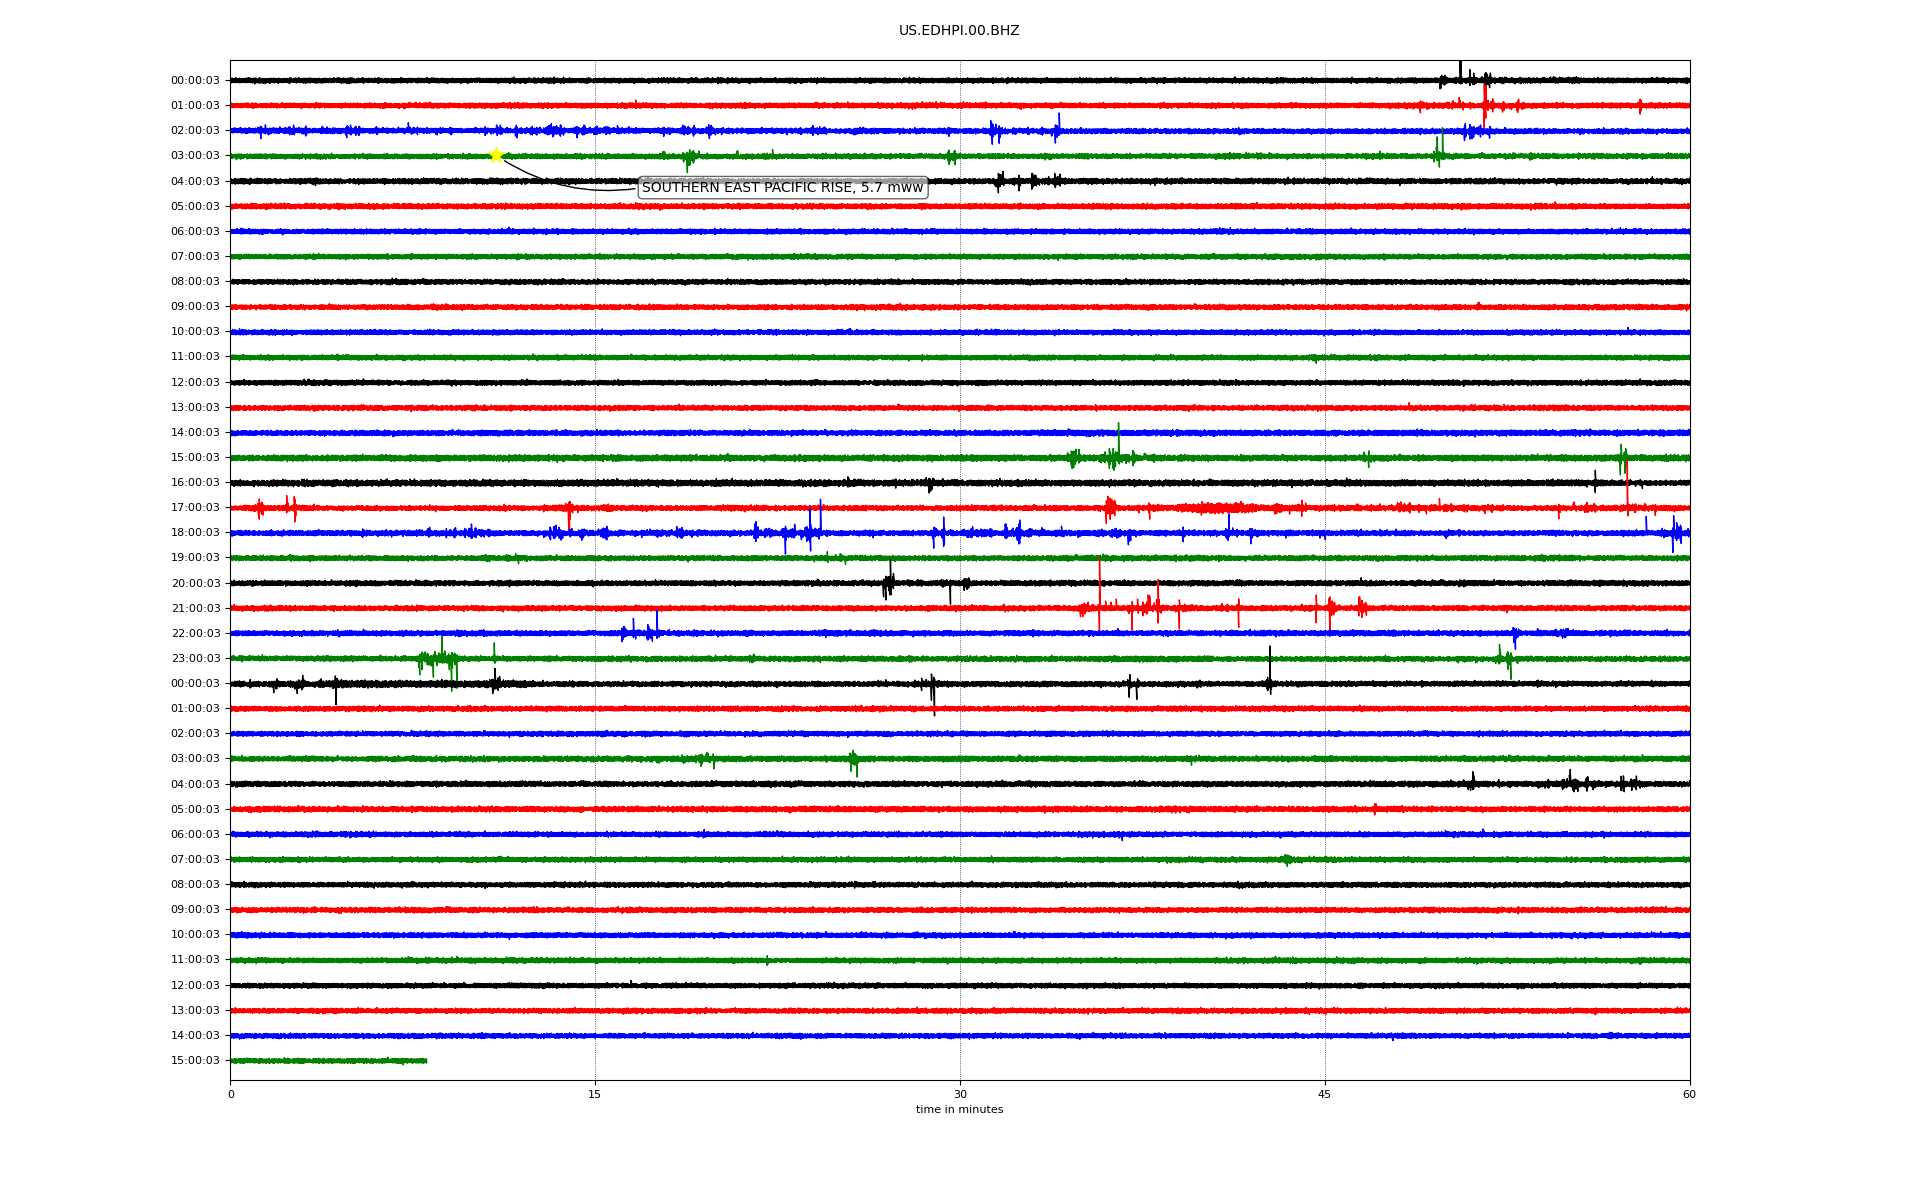
Task: Click the 18:00:03 row time label
Action: pyautogui.click(x=195, y=533)
